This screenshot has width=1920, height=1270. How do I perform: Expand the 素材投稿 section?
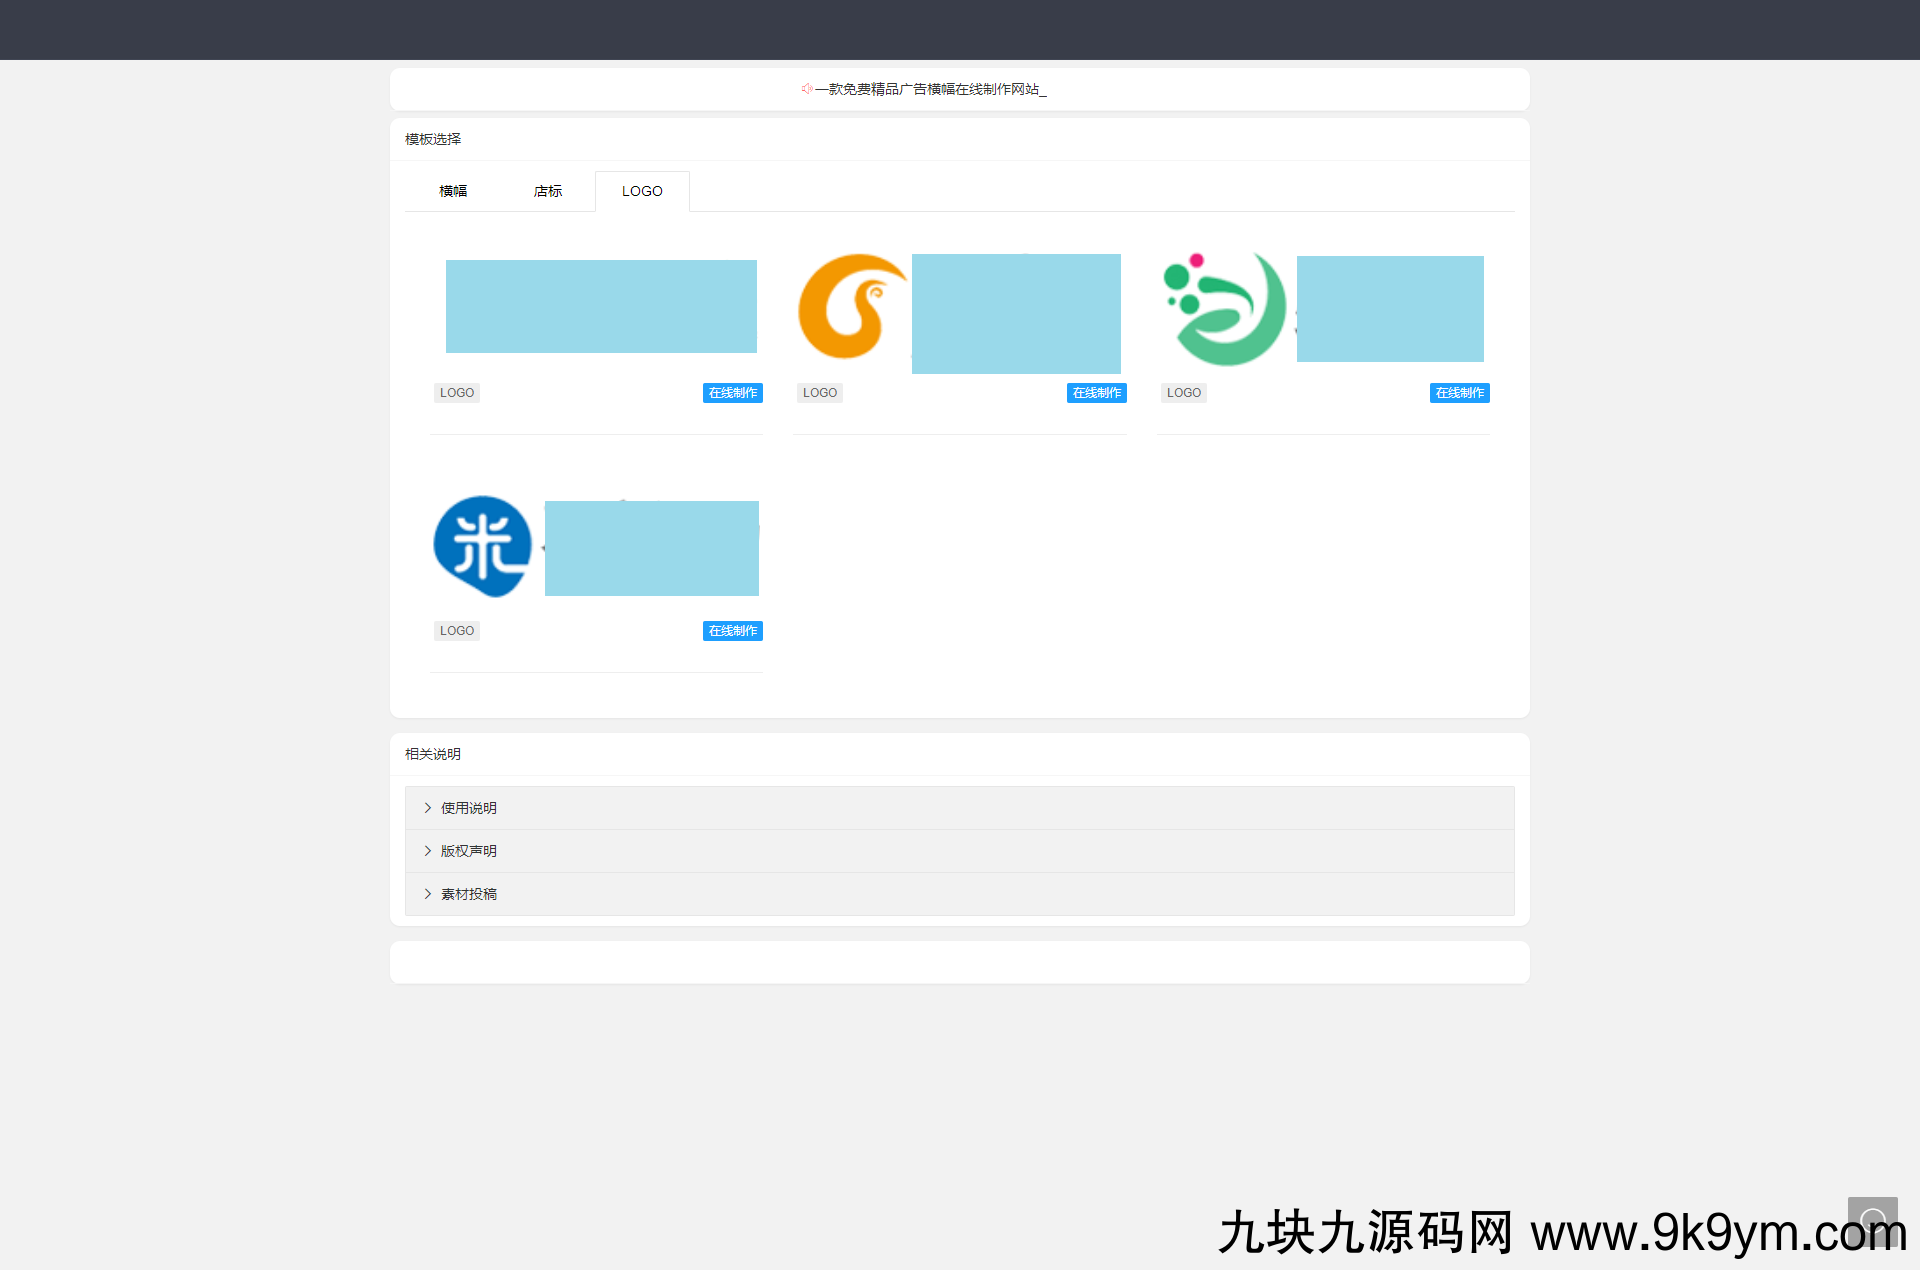click(468, 894)
